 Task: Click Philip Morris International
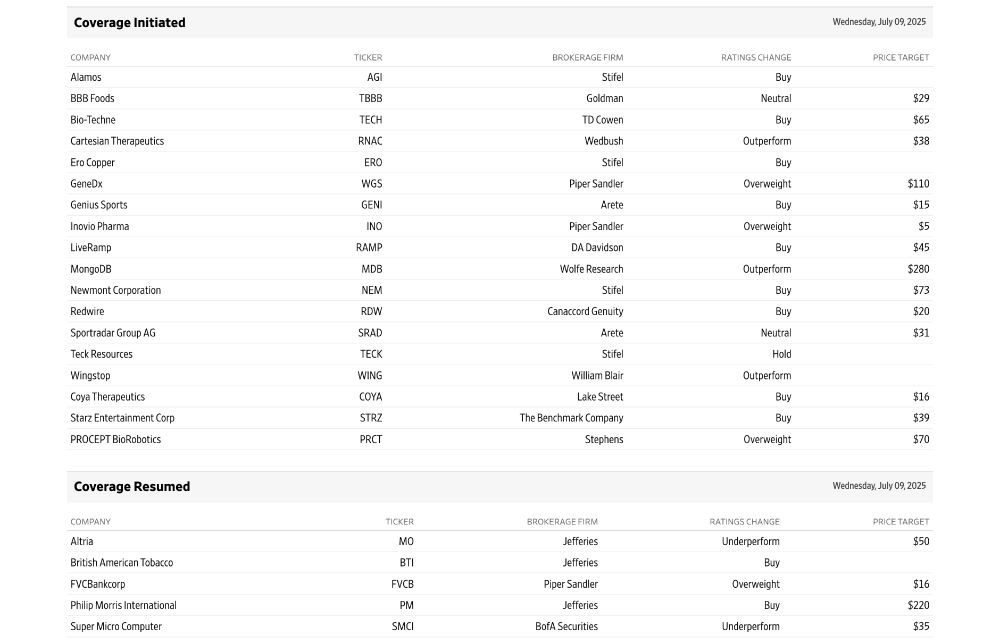123,605
